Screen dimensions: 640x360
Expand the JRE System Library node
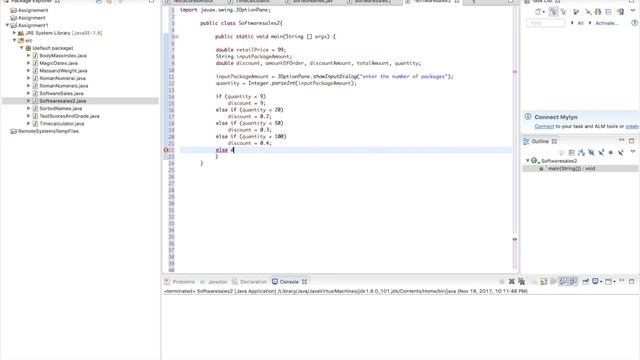point(14,33)
